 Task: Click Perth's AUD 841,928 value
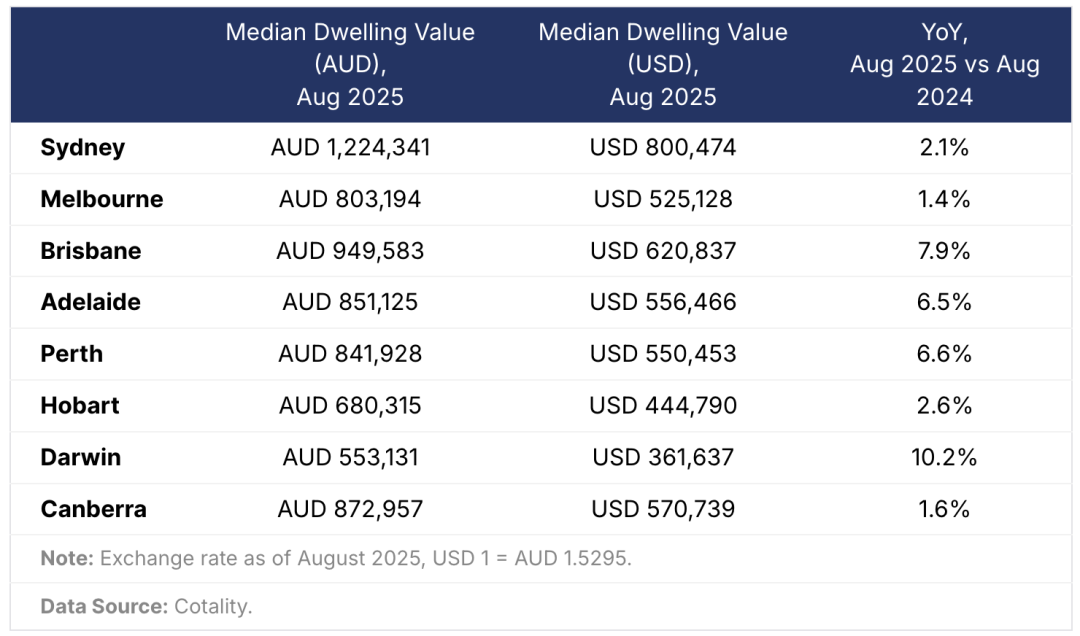point(350,354)
